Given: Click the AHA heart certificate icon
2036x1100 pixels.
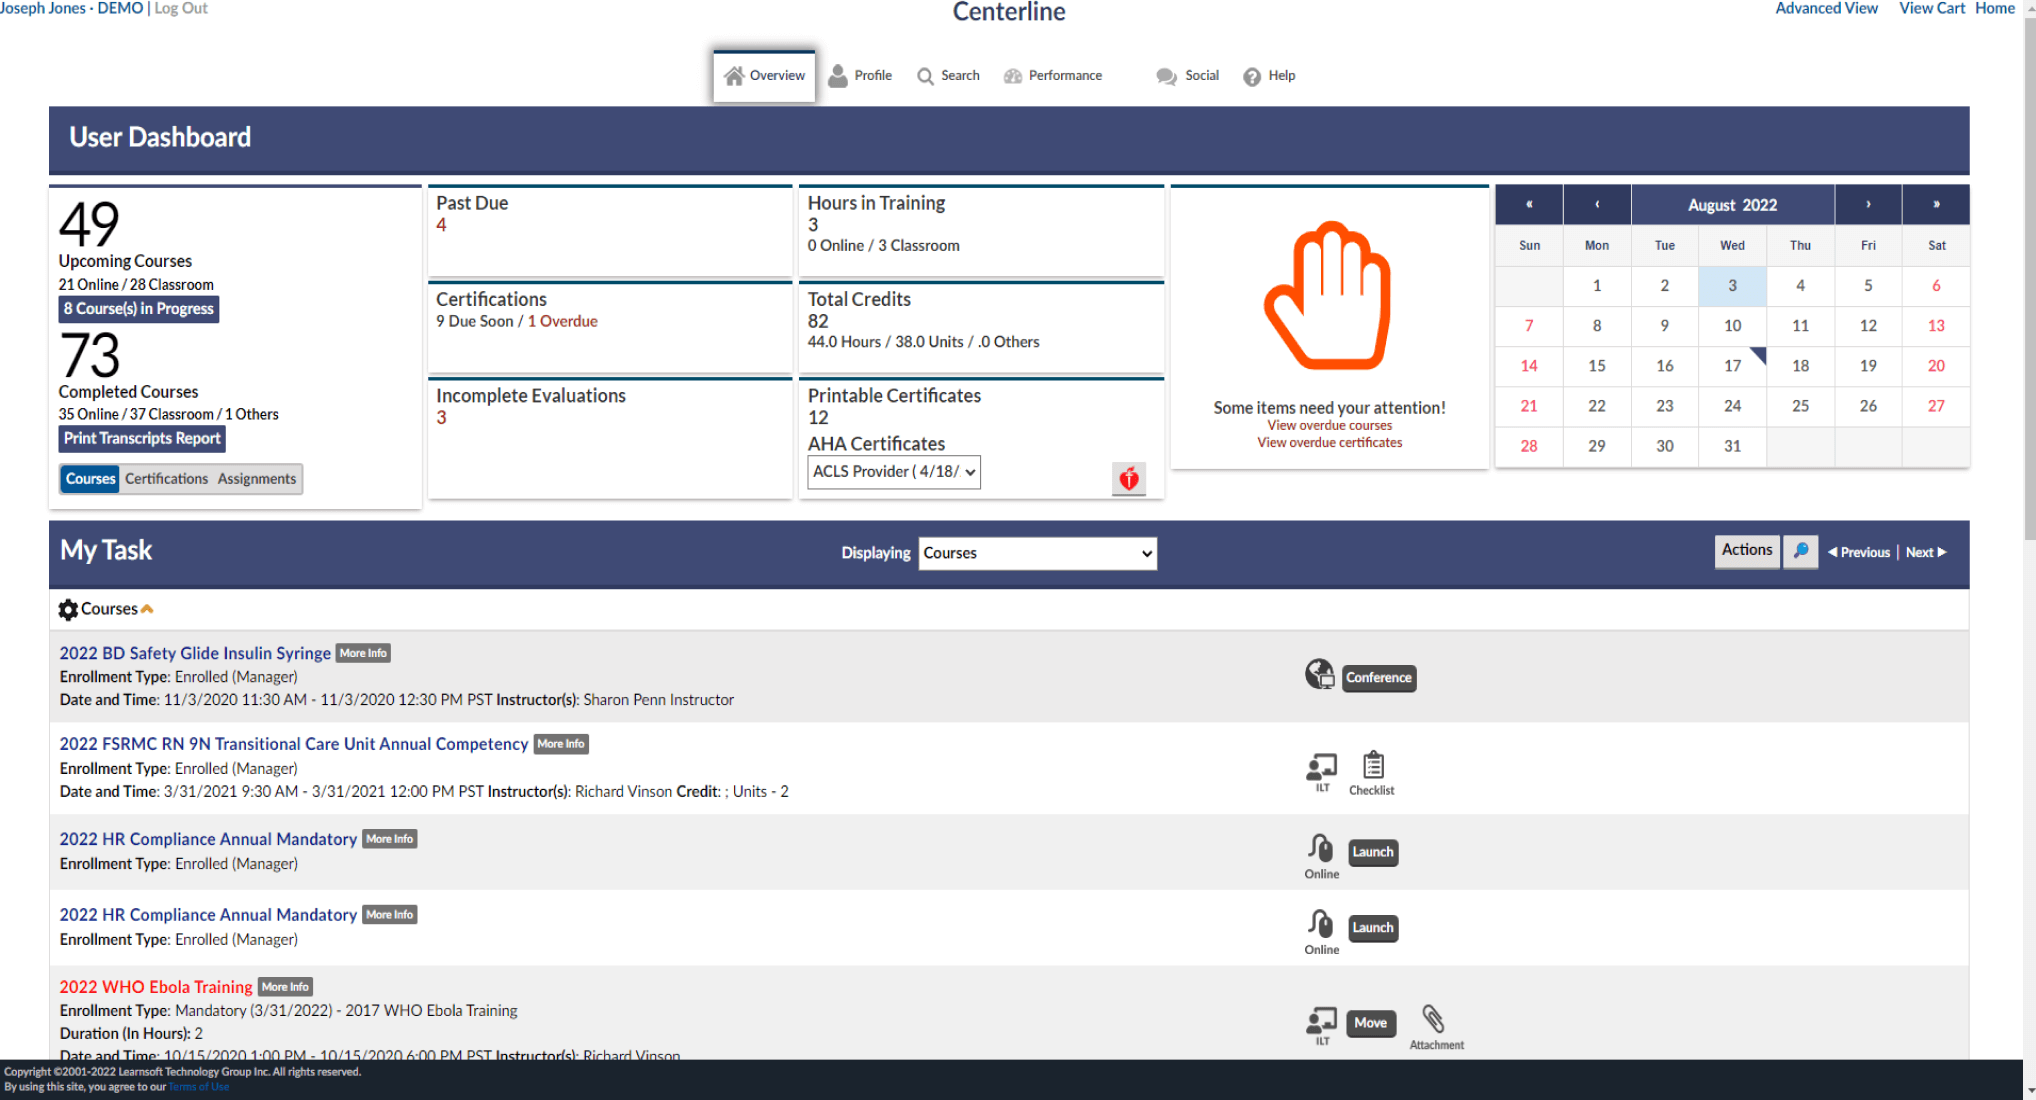Looking at the screenshot, I should [1128, 478].
